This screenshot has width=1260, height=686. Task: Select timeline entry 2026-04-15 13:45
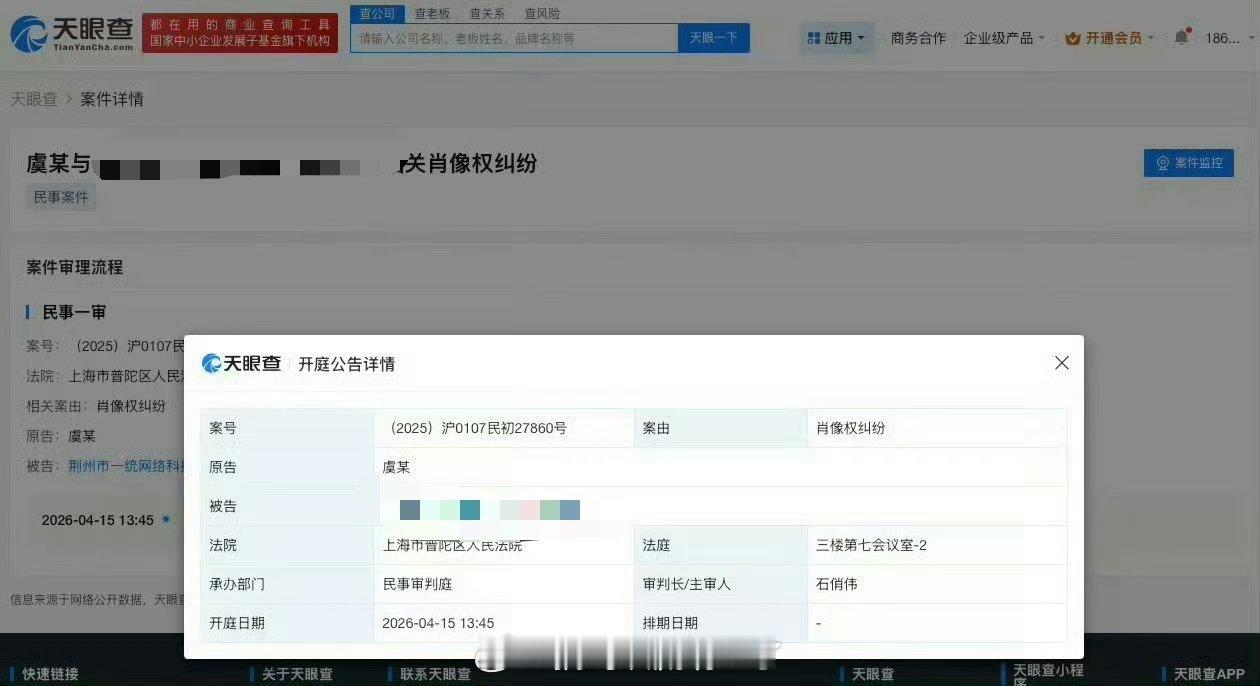(98, 520)
